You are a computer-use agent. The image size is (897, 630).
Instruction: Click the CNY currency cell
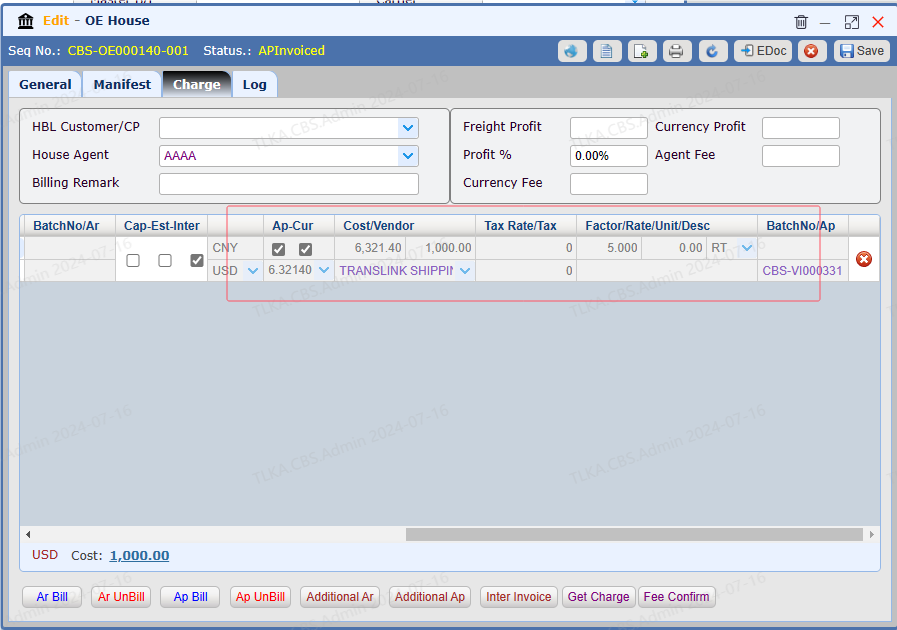tap(235, 248)
